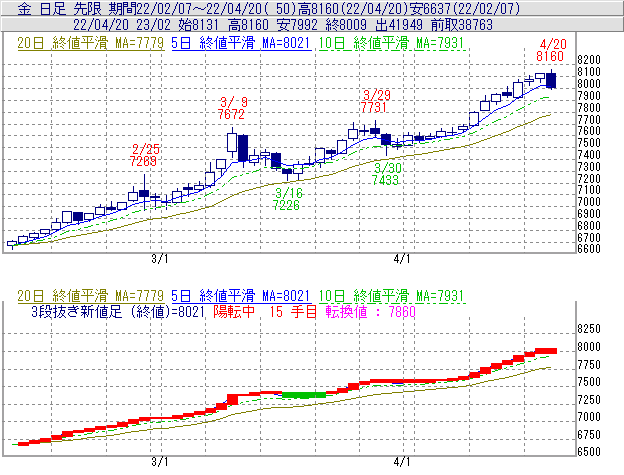The image size is (624, 475).
Task: Click the 3段抜き新値足 (終値)=8021 label
Action: 118,311
